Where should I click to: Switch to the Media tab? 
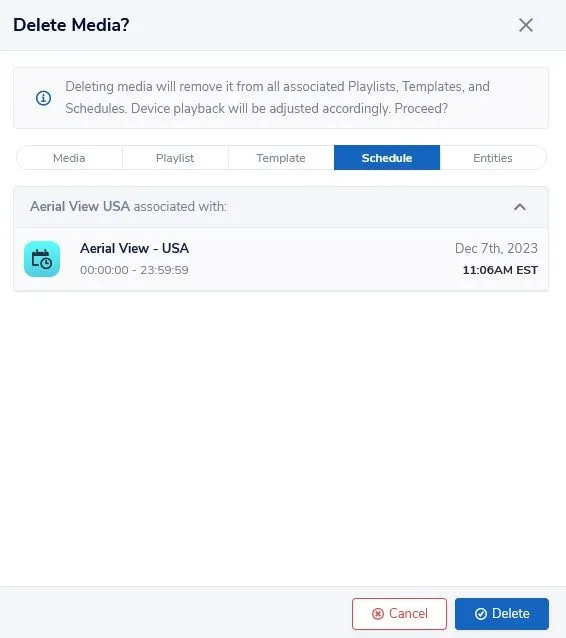click(69, 158)
